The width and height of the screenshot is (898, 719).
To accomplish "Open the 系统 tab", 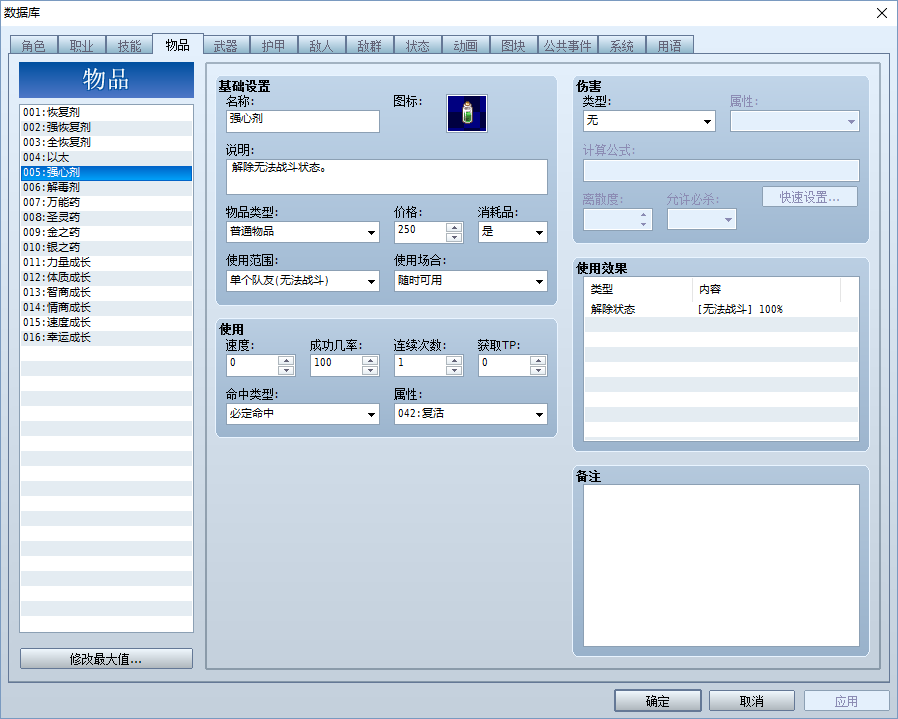I will (621, 45).
